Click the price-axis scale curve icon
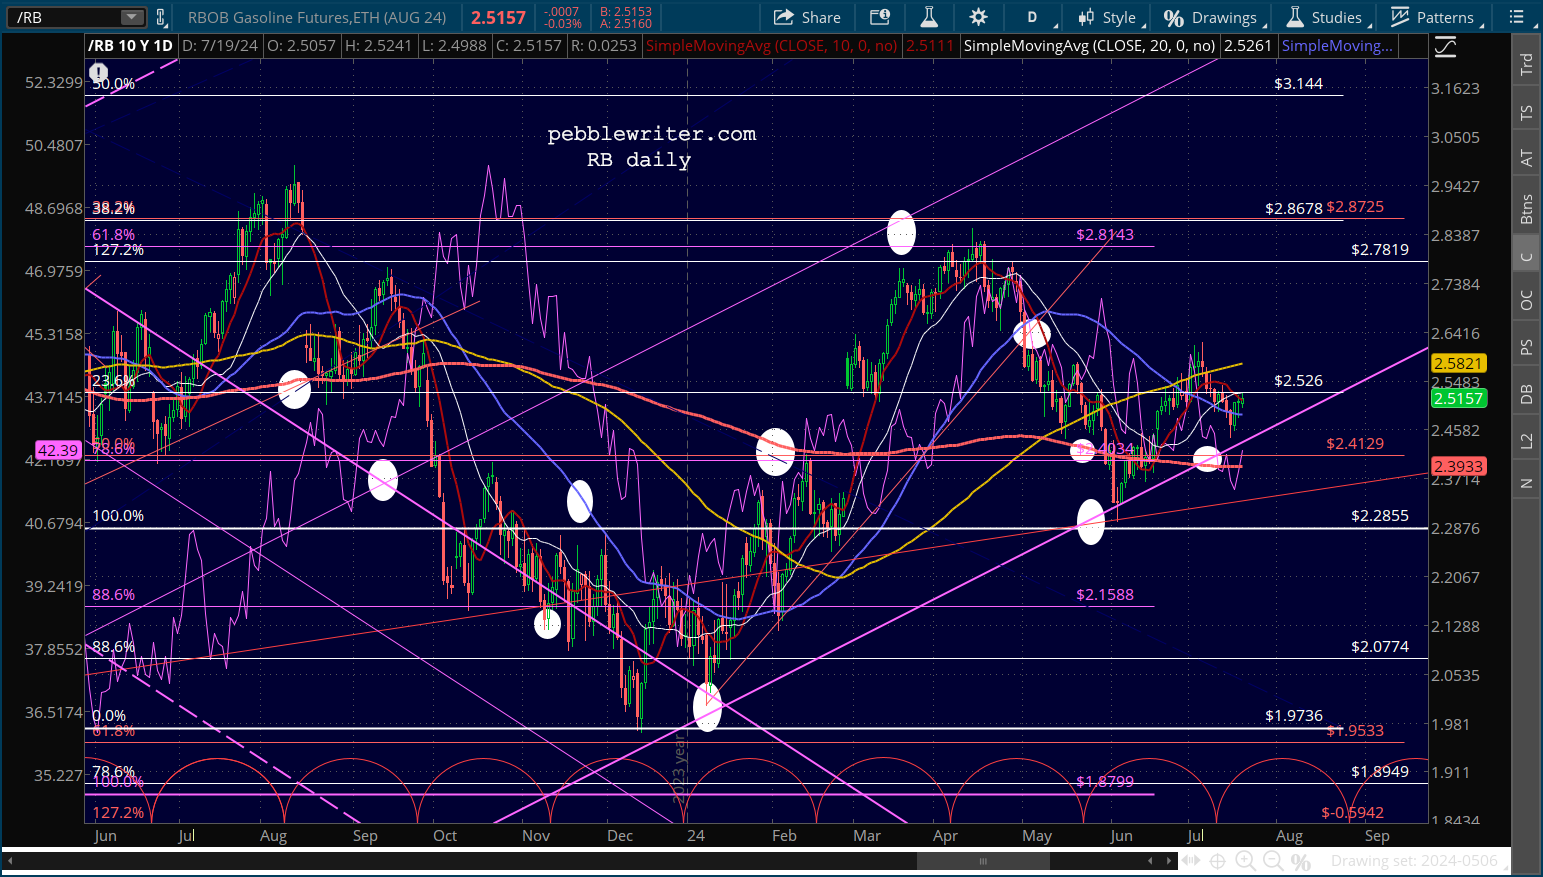The height and width of the screenshot is (877, 1543). click(x=1445, y=46)
